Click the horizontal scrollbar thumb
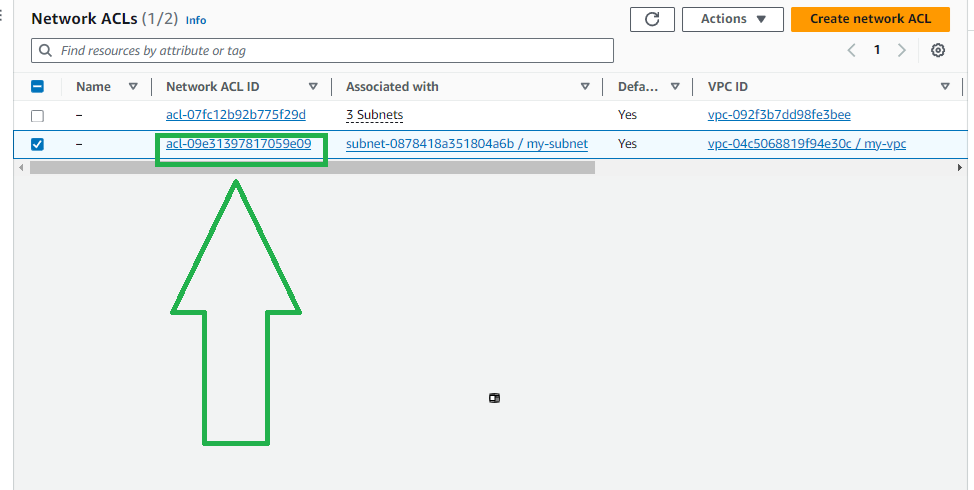974x490 pixels. [x=312, y=167]
